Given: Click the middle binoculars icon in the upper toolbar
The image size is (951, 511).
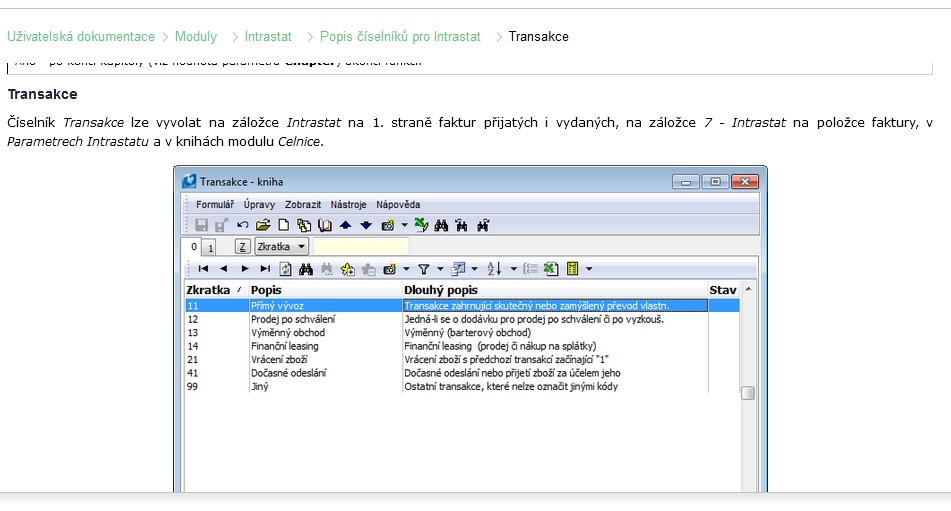Looking at the screenshot, I should (x=462, y=225).
